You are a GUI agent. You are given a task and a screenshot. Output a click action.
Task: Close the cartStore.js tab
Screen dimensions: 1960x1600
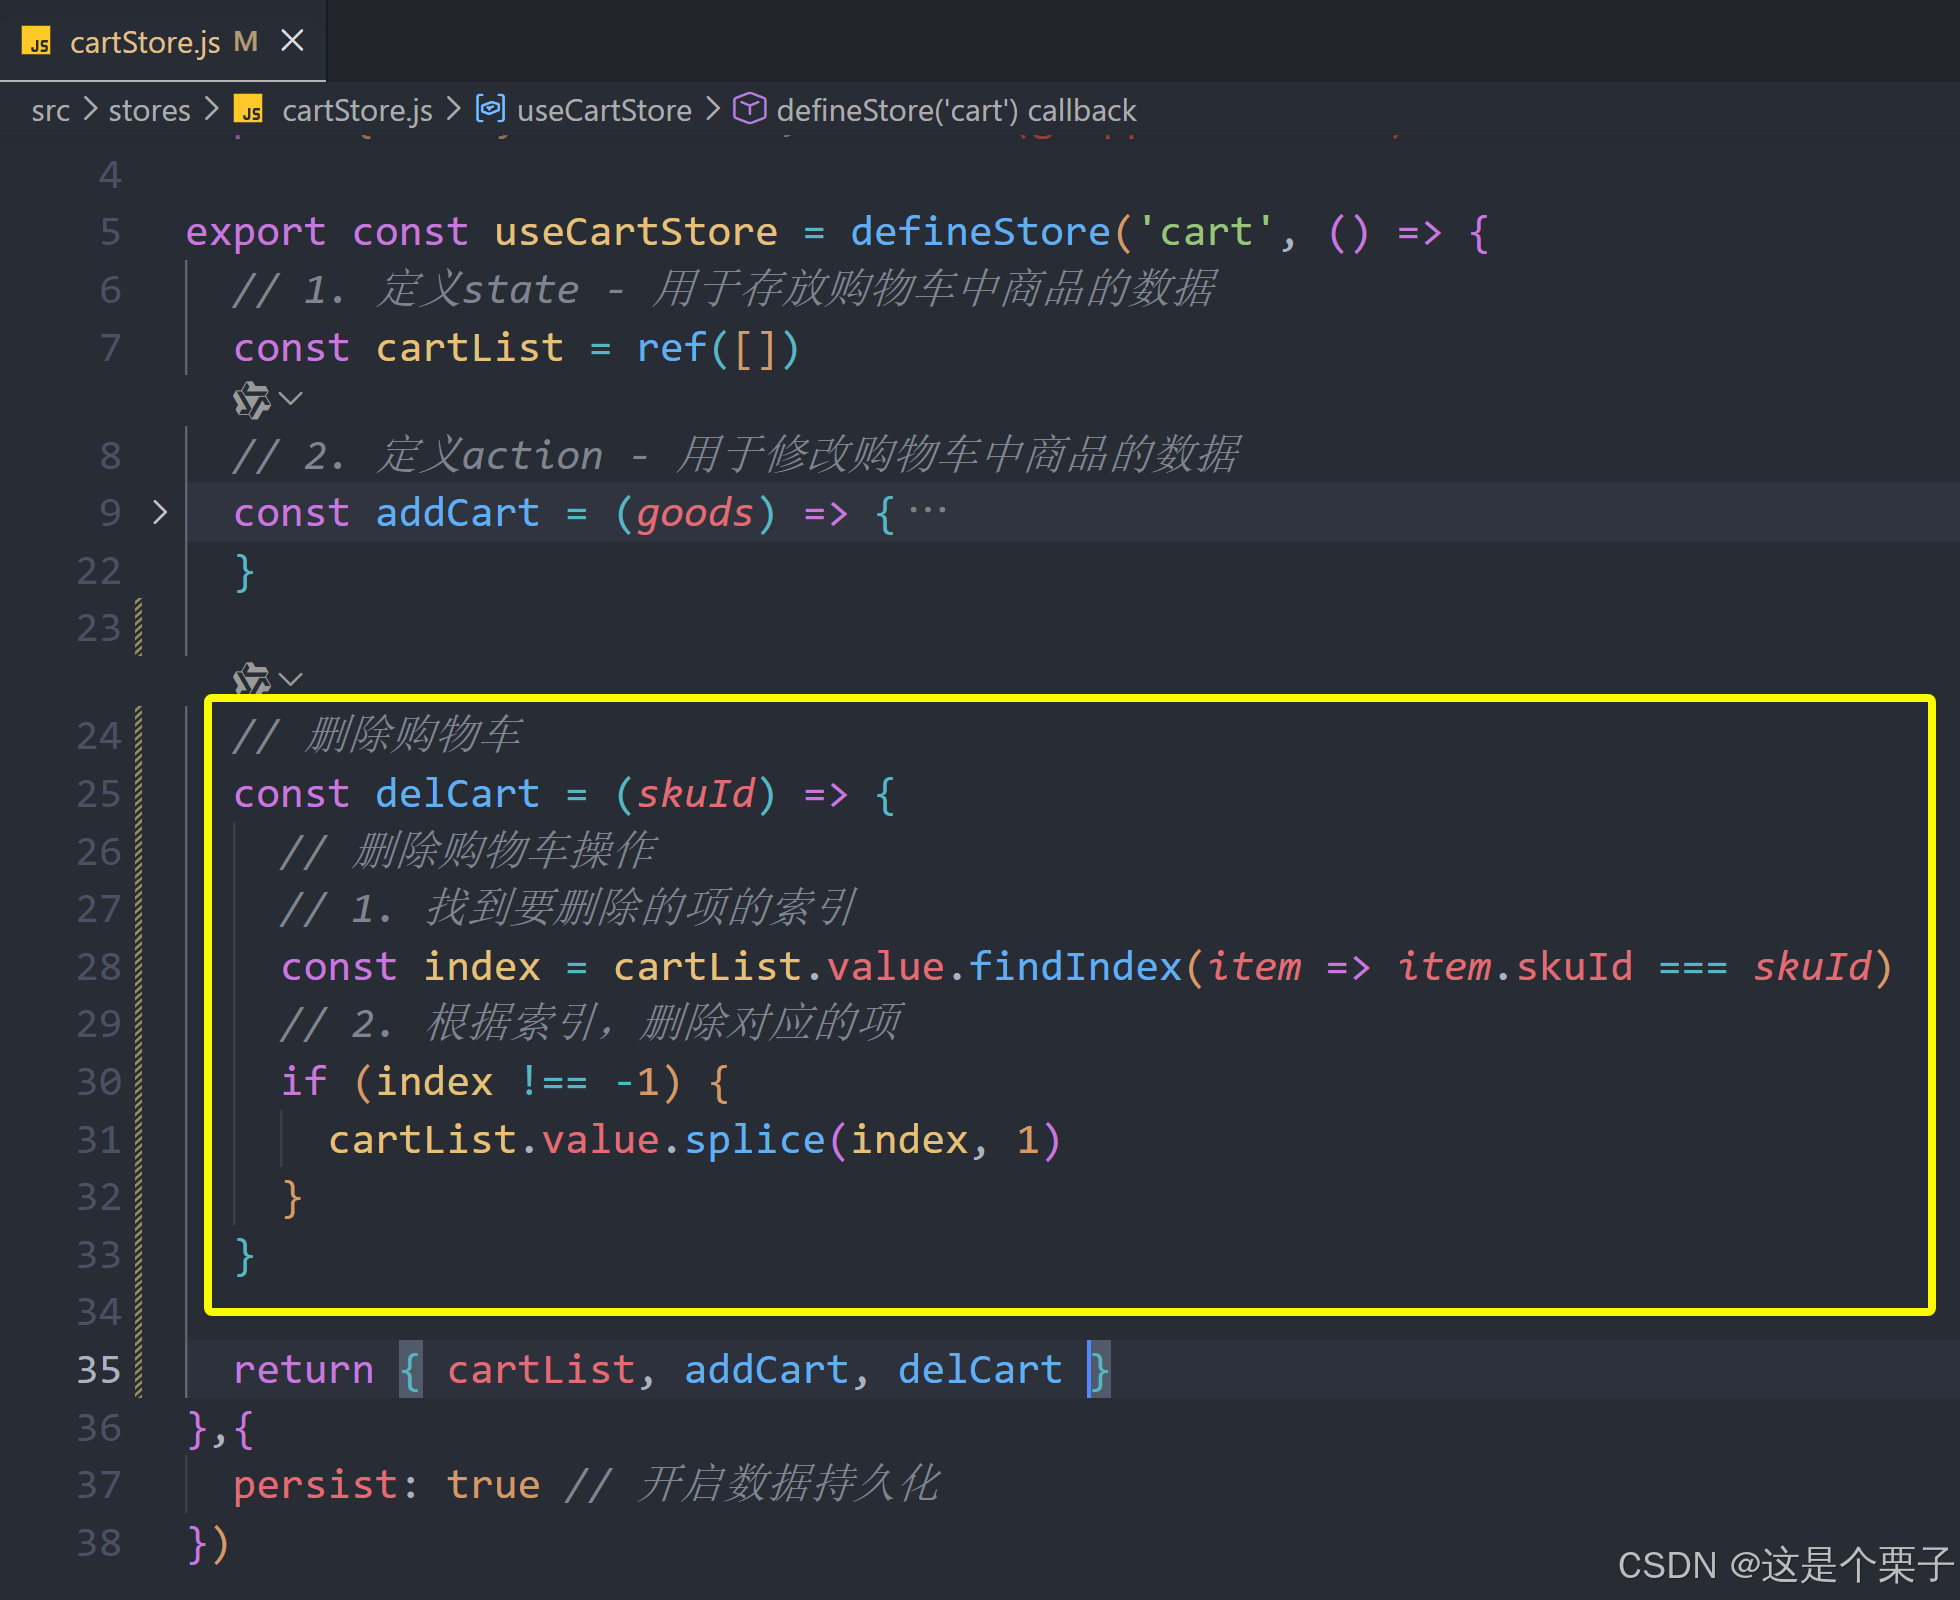292,41
